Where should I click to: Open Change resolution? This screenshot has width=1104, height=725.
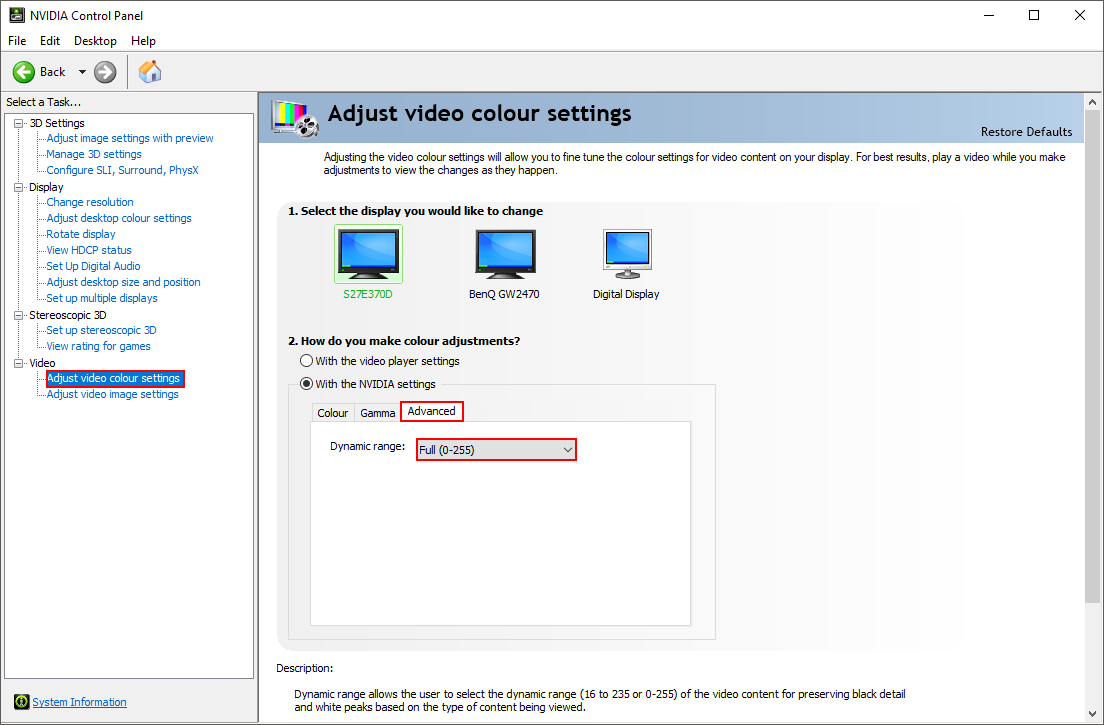tap(89, 202)
